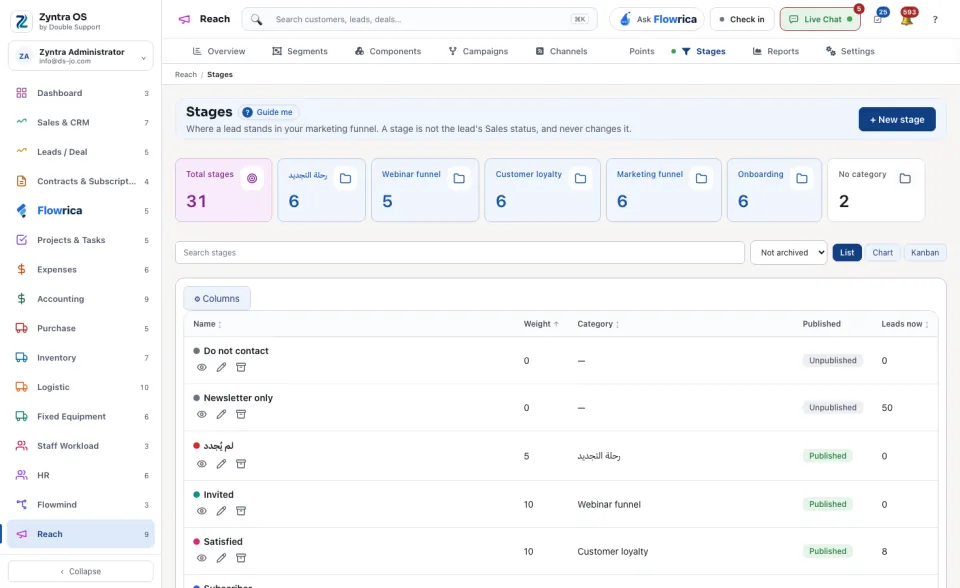Archive the Do not contact stage
Screen dimensions: 960x588
[x=241, y=367]
